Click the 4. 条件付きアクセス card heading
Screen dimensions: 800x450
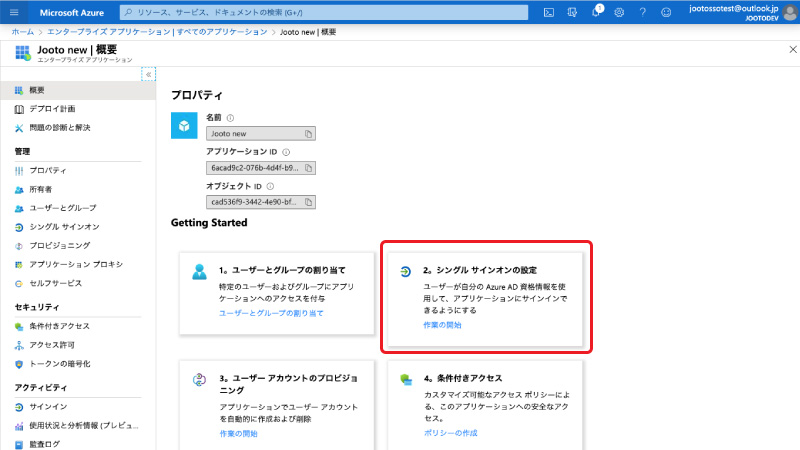coord(463,378)
